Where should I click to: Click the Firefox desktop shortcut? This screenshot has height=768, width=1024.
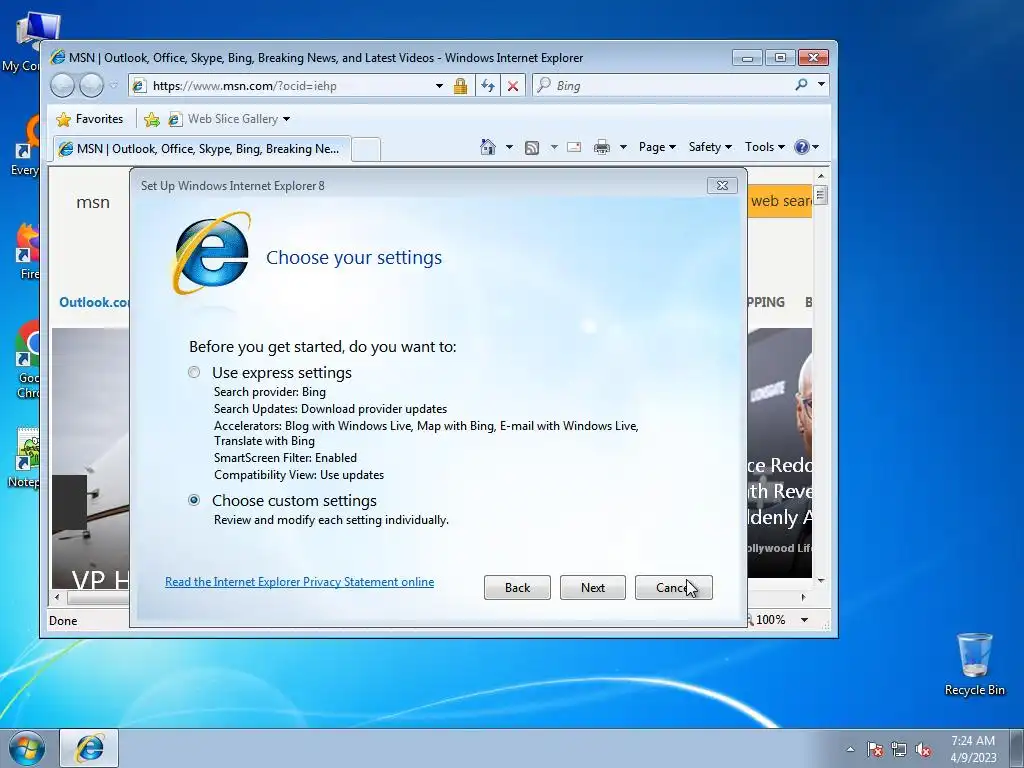27,251
